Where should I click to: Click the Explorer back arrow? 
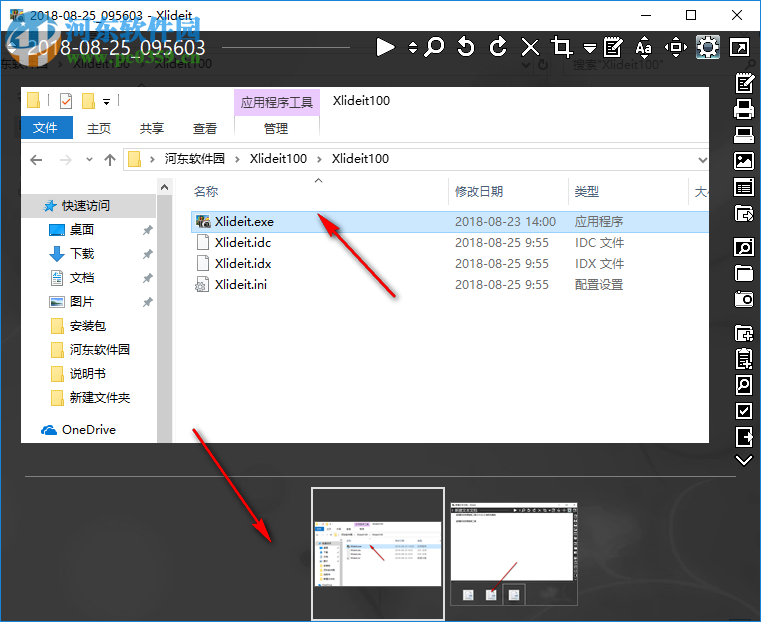(36, 159)
